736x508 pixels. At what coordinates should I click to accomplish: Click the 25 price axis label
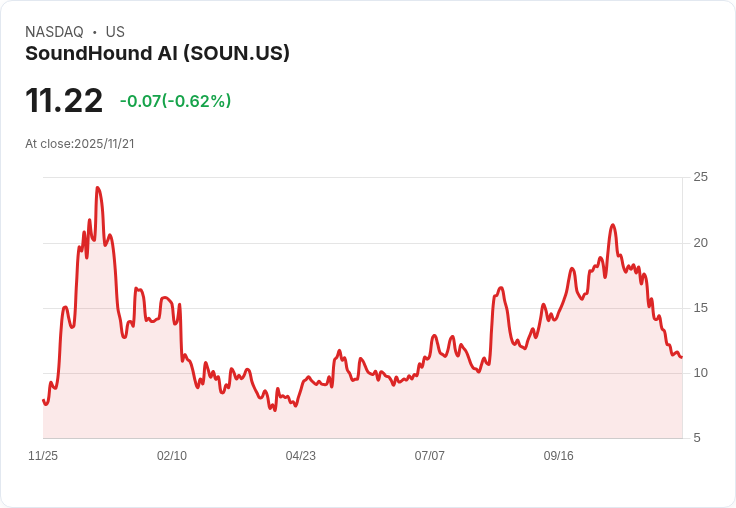[700, 177]
